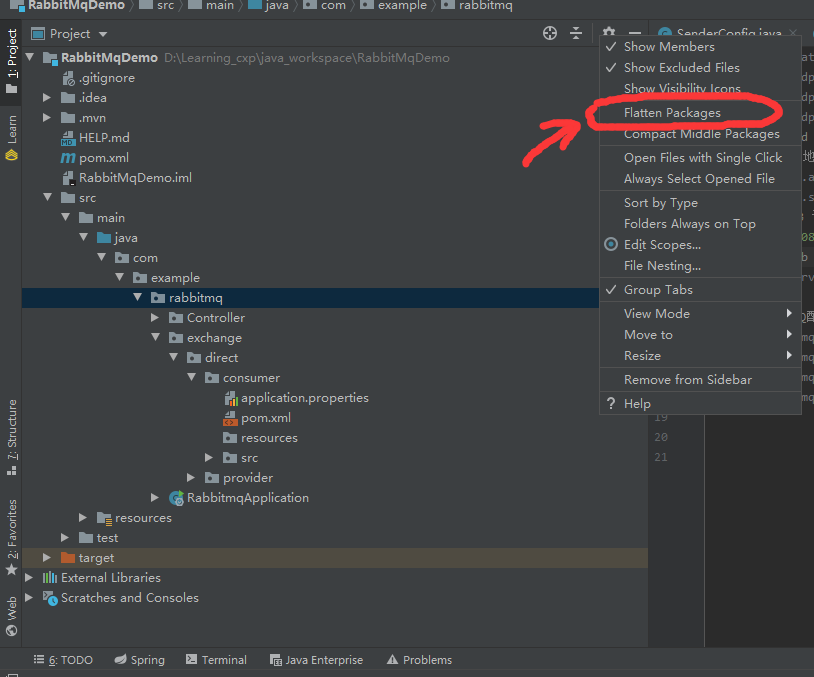Click the hide panel minus icon
814x677 pixels.
pos(634,33)
